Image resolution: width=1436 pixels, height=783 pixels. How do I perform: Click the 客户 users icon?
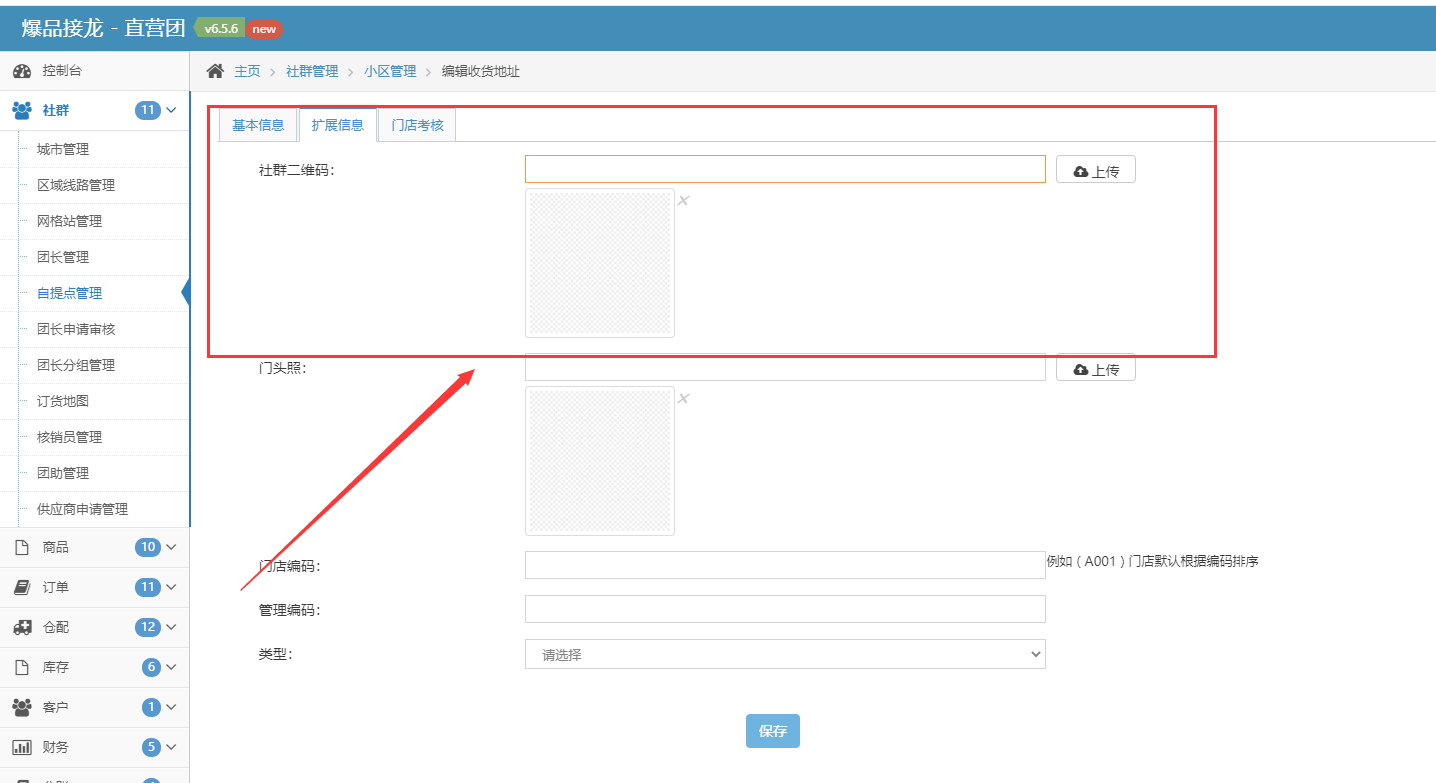(x=21, y=707)
